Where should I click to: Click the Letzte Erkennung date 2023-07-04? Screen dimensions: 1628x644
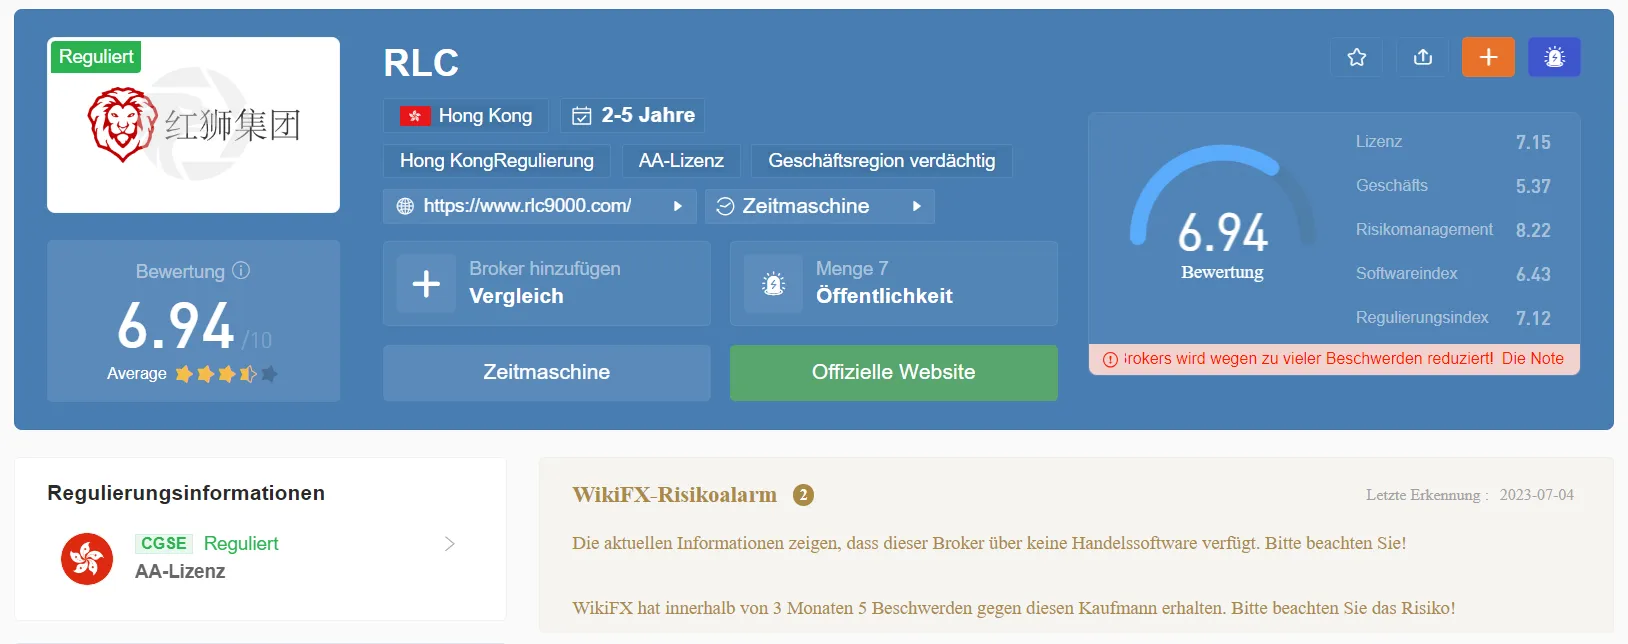[1536, 495]
